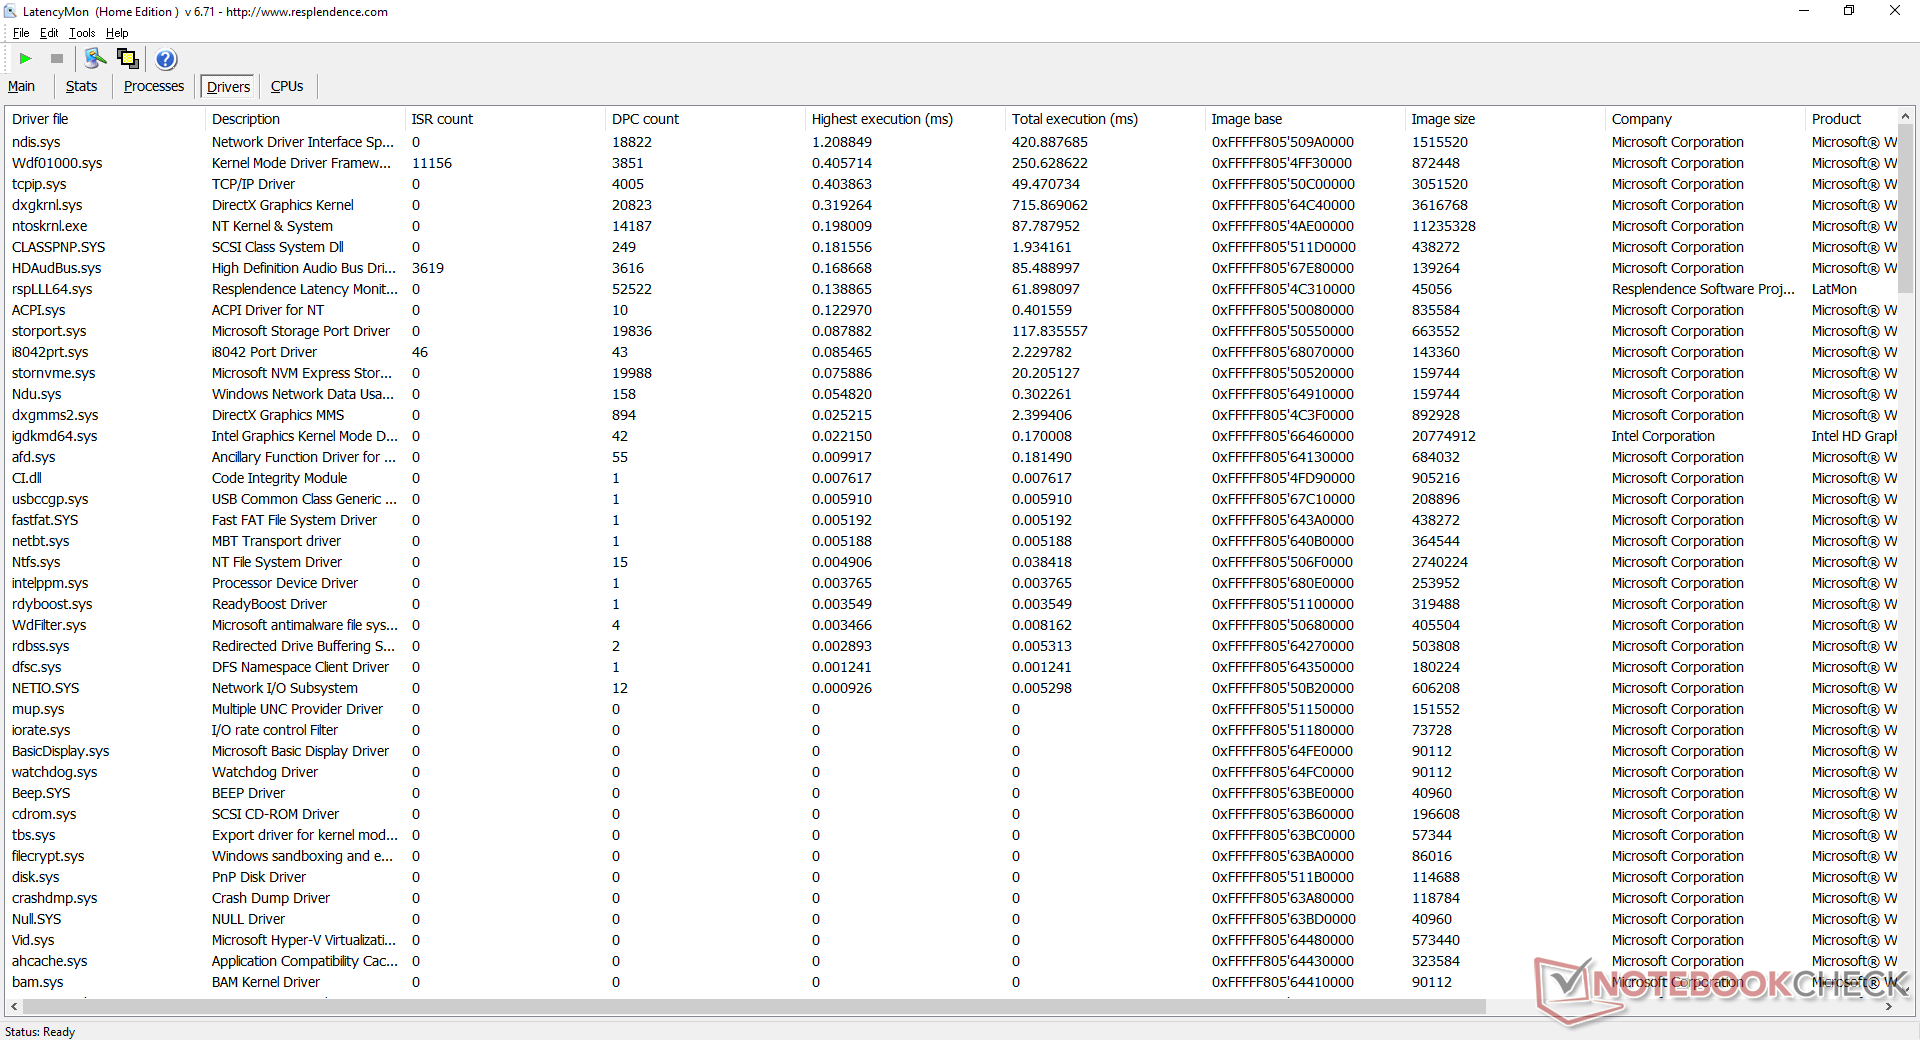Sort by the Product column header

point(1850,119)
